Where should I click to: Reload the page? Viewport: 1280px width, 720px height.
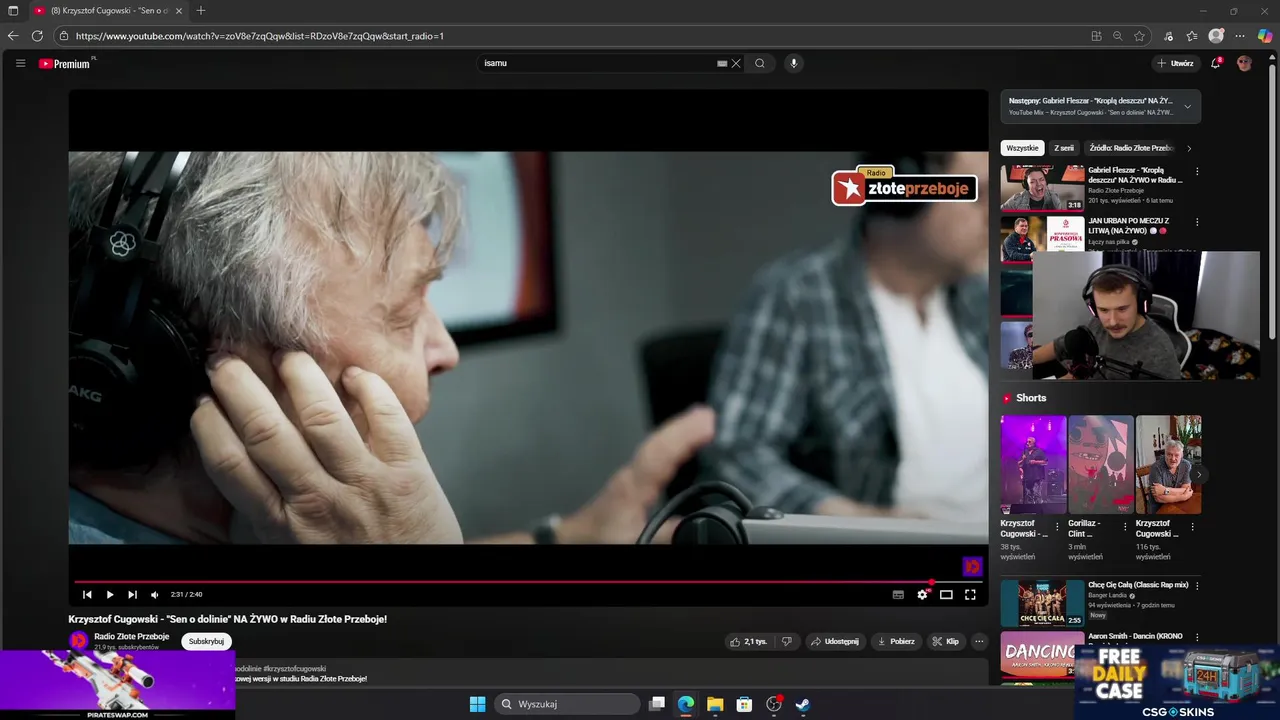(37, 35)
